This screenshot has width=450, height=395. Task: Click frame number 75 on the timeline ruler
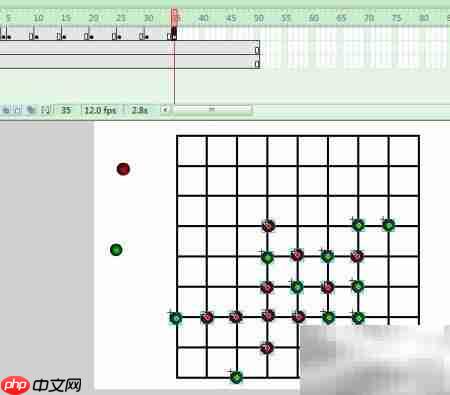(396, 18)
